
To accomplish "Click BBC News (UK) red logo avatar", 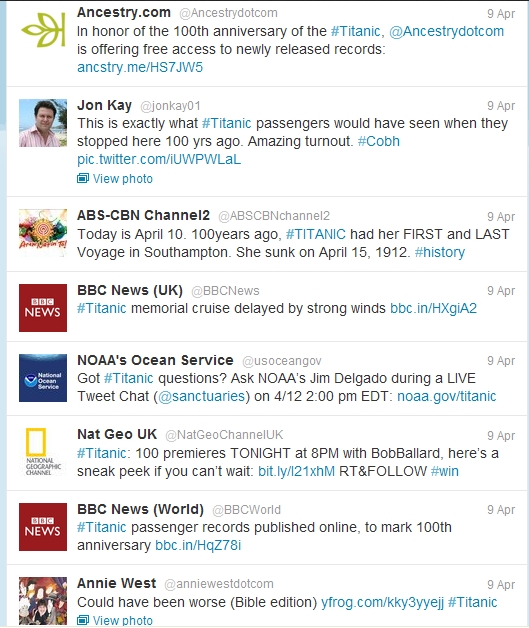I will 43,308.
